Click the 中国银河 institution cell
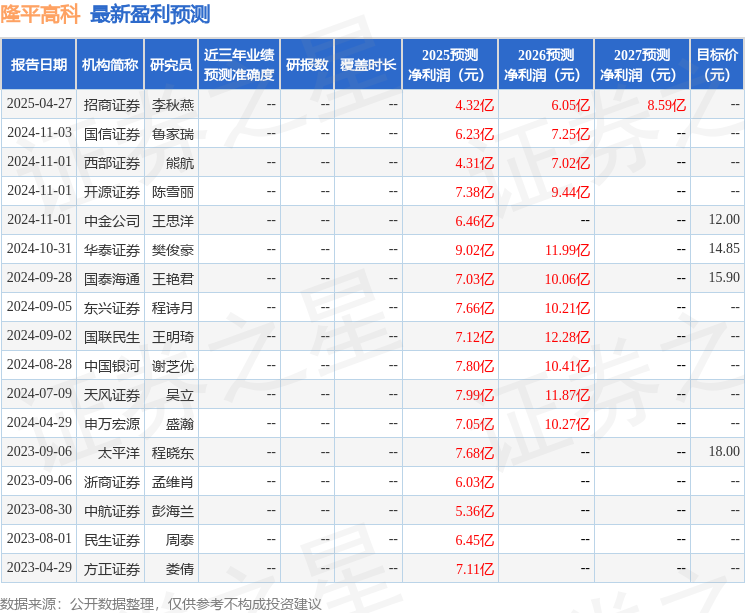Image resolution: width=745 pixels, height=613 pixels. tap(112, 366)
